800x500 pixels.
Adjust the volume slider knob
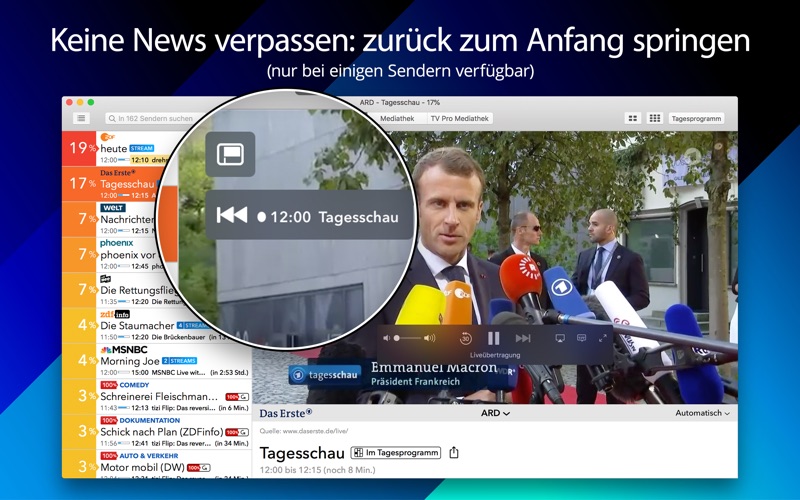(x=396, y=338)
